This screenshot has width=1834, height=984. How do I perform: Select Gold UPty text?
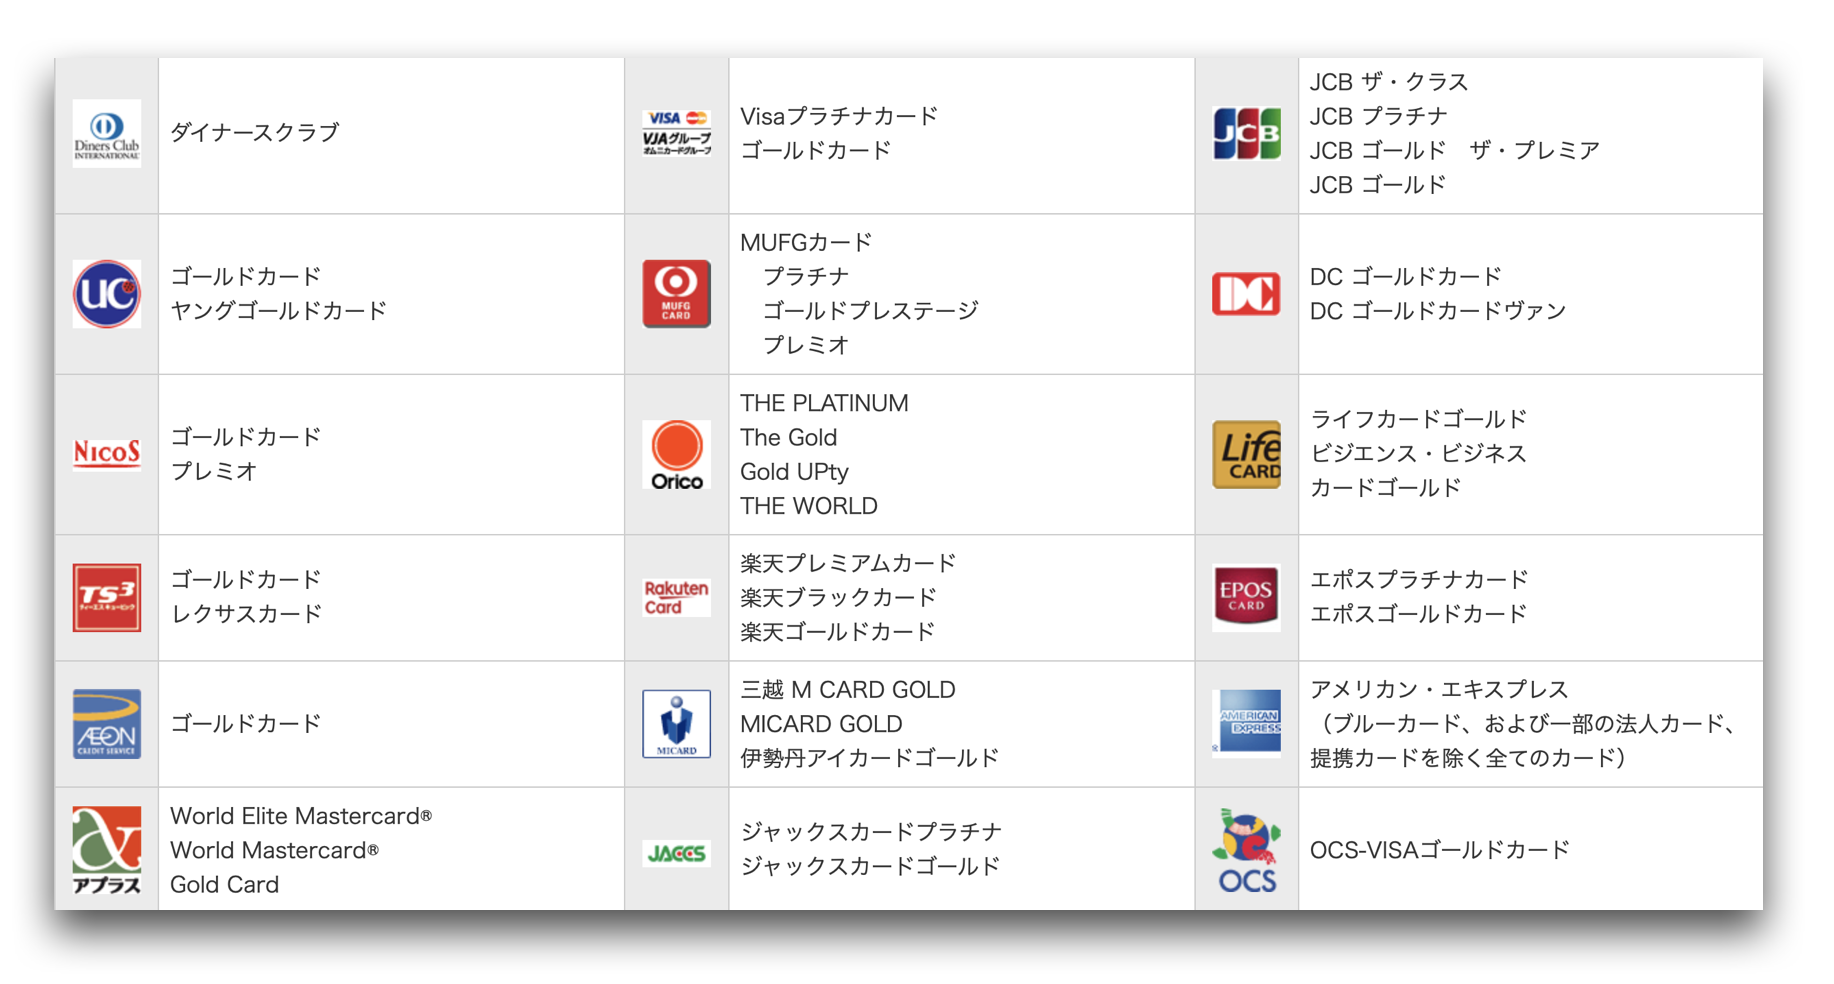[794, 472]
